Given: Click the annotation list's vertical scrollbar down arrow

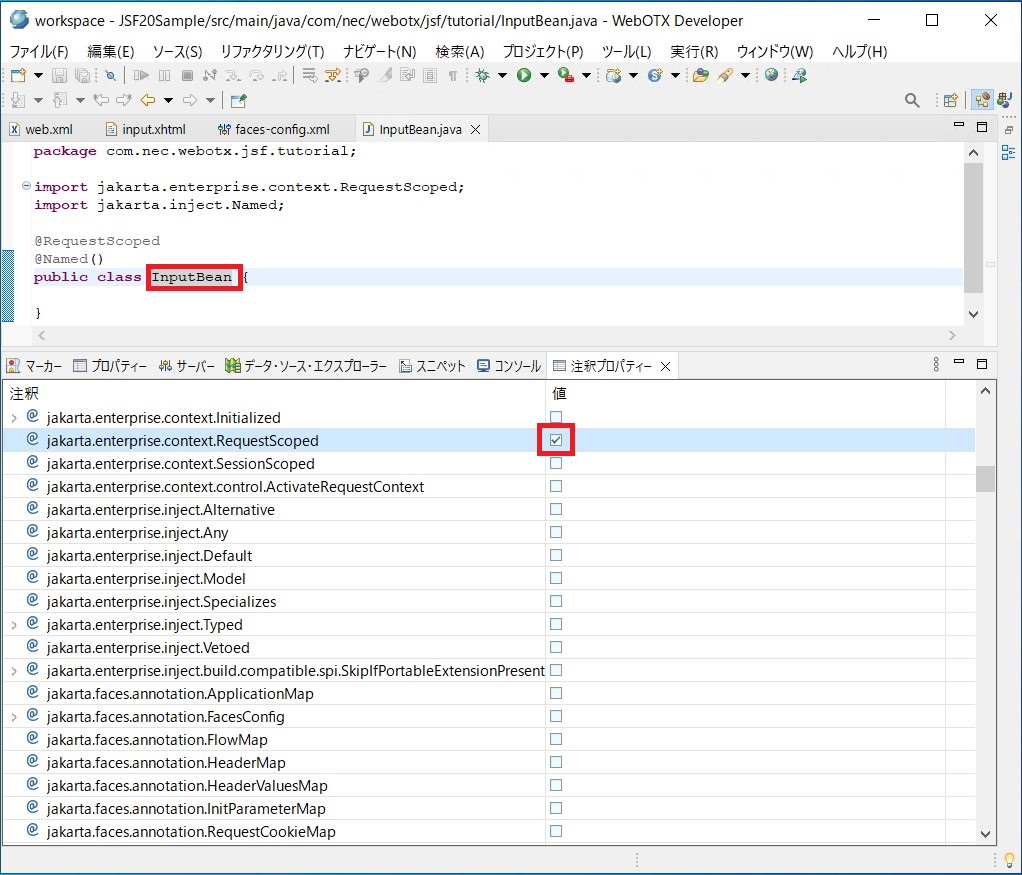Looking at the screenshot, I should pyautogui.click(x=985, y=832).
